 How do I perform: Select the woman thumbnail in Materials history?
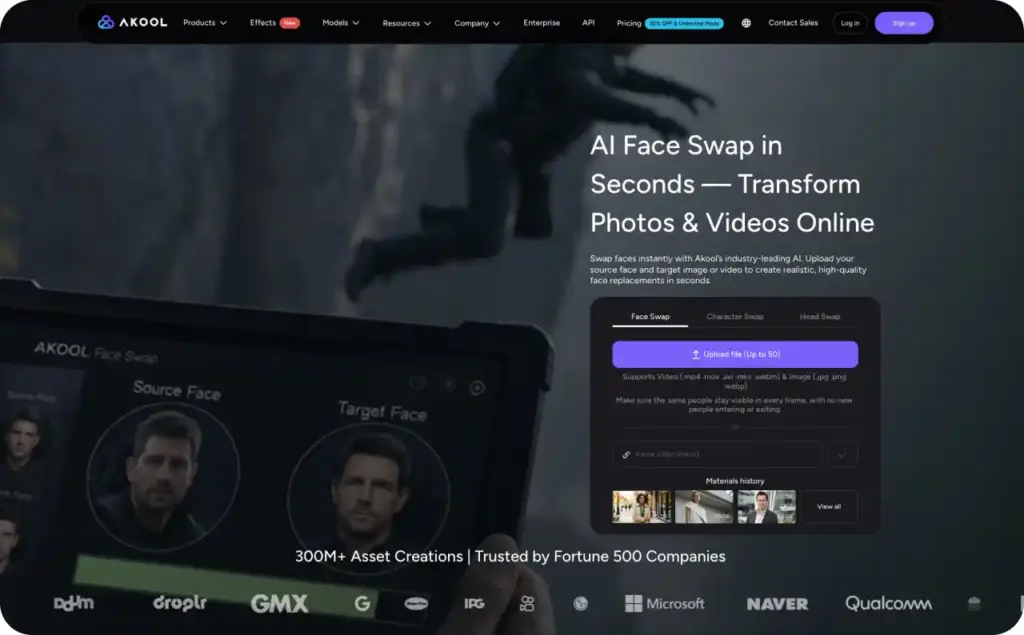pyautogui.click(x=641, y=506)
